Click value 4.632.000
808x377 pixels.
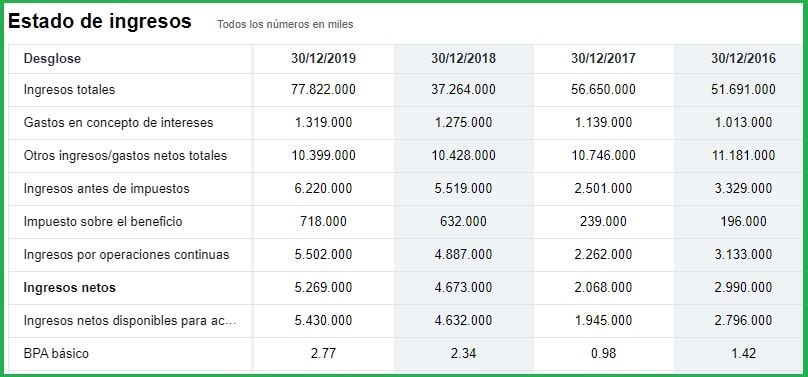[x=463, y=320]
